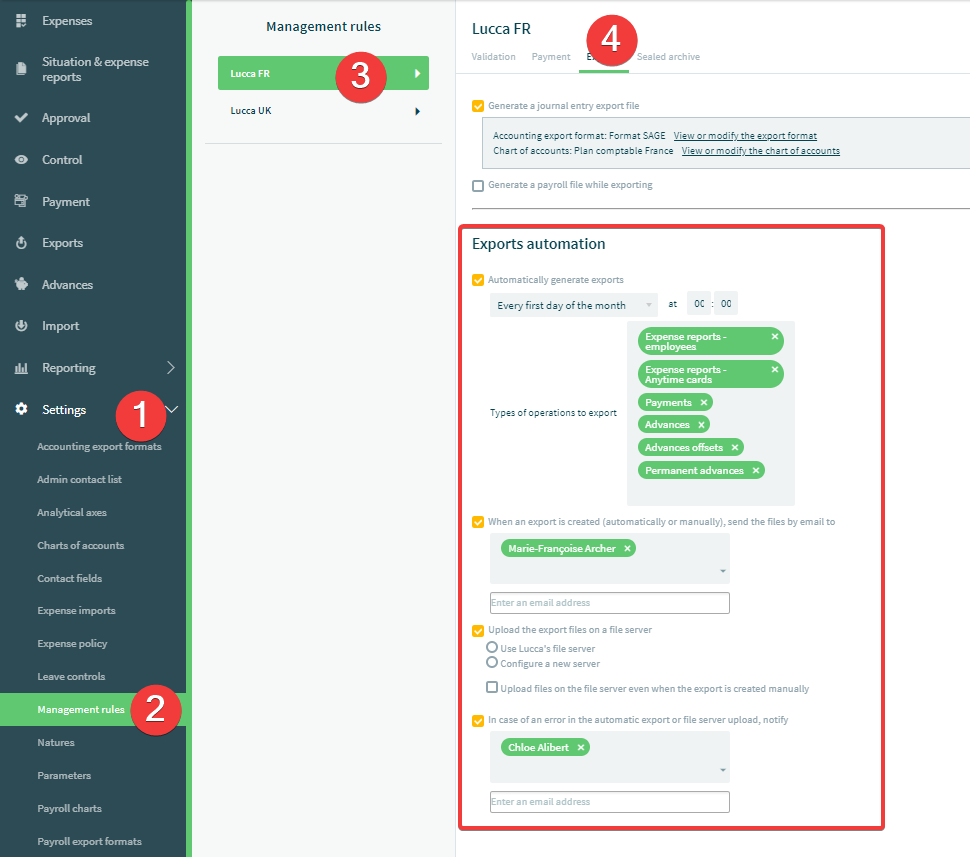970x857 pixels.
Task: Toggle Upload the export files on a file server
Action: [x=478, y=631]
